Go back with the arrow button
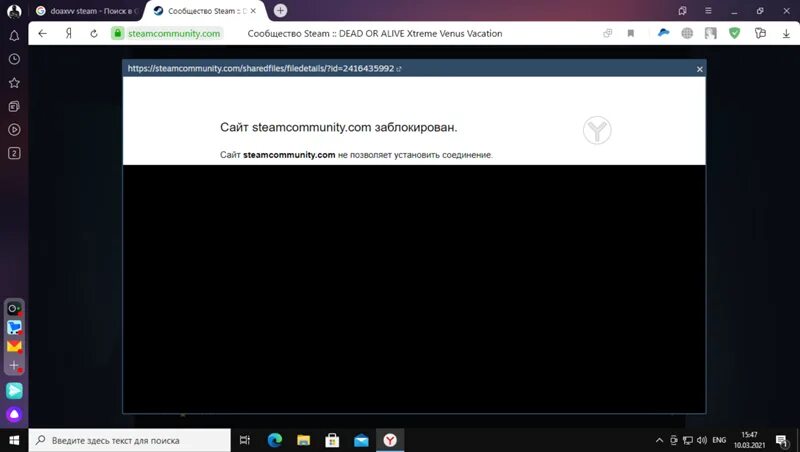 click(42, 34)
